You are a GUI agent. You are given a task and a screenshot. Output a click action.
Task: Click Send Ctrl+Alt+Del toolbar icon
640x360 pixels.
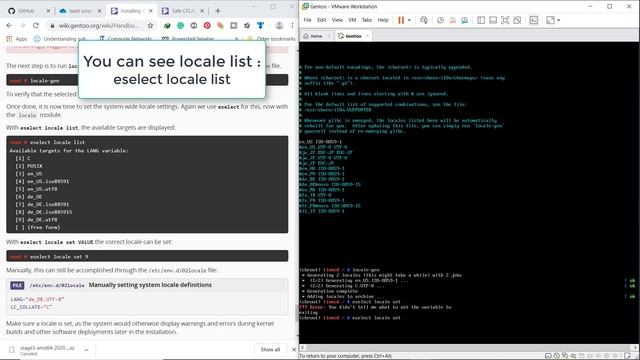tap(424, 20)
